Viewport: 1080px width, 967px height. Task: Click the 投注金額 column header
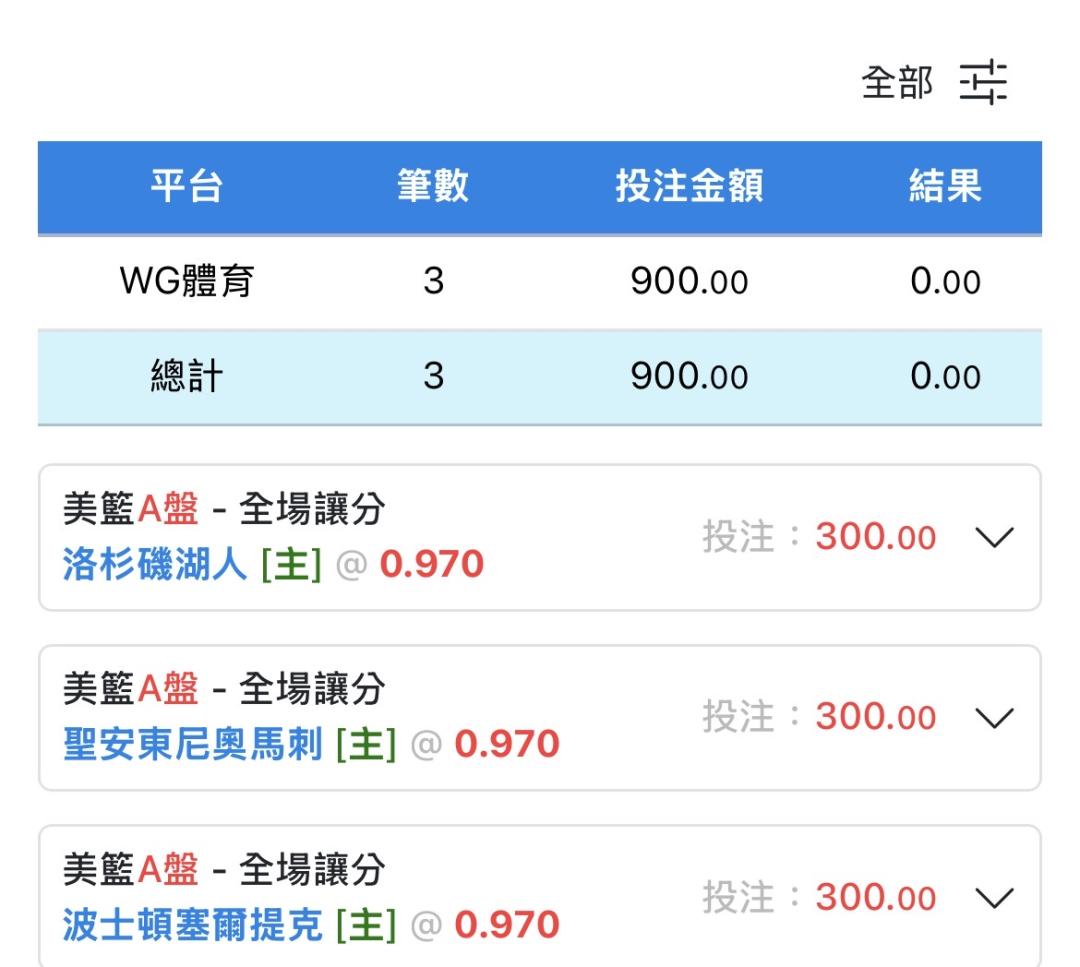tap(689, 187)
